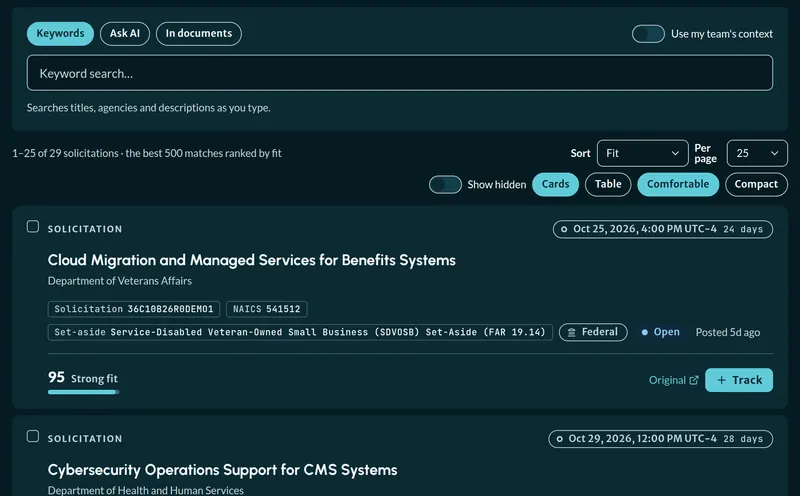The width and height of the screenshot is (800, 496).
Task: Click the plus icon on Track button
Action: (x=721, y=380)
